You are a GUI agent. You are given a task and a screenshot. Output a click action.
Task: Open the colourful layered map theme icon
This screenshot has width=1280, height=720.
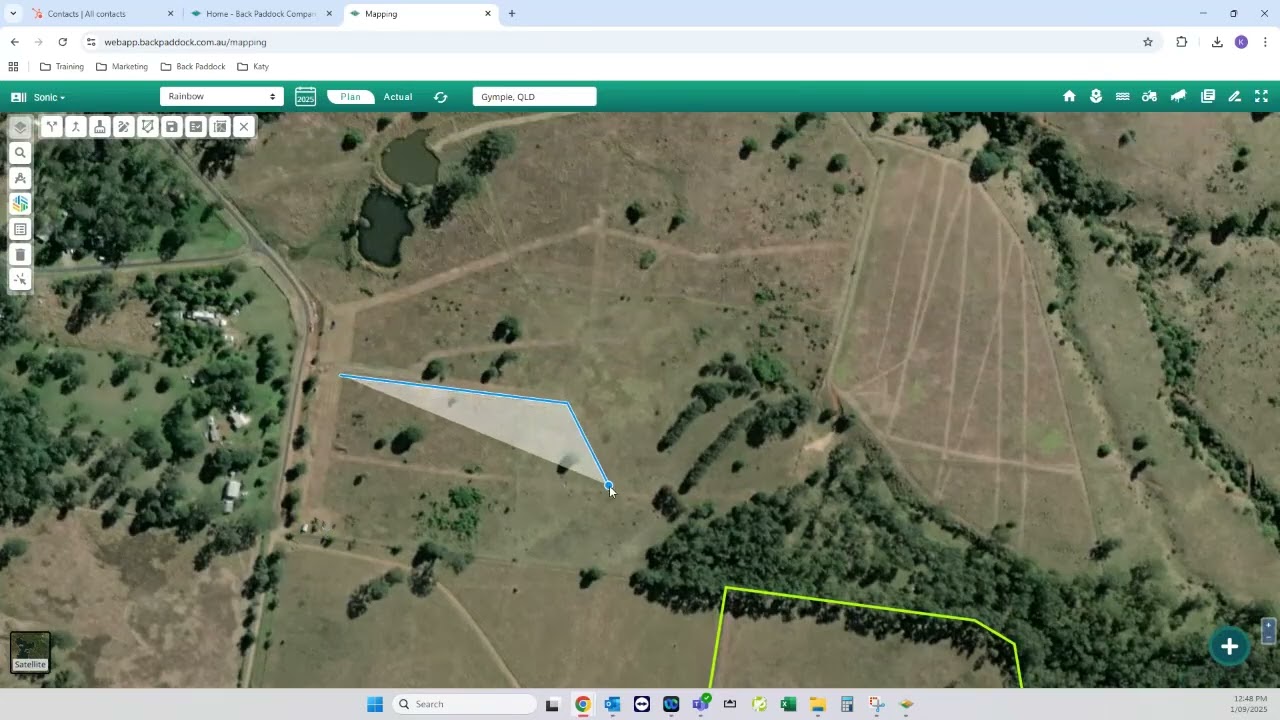[20, 203]
